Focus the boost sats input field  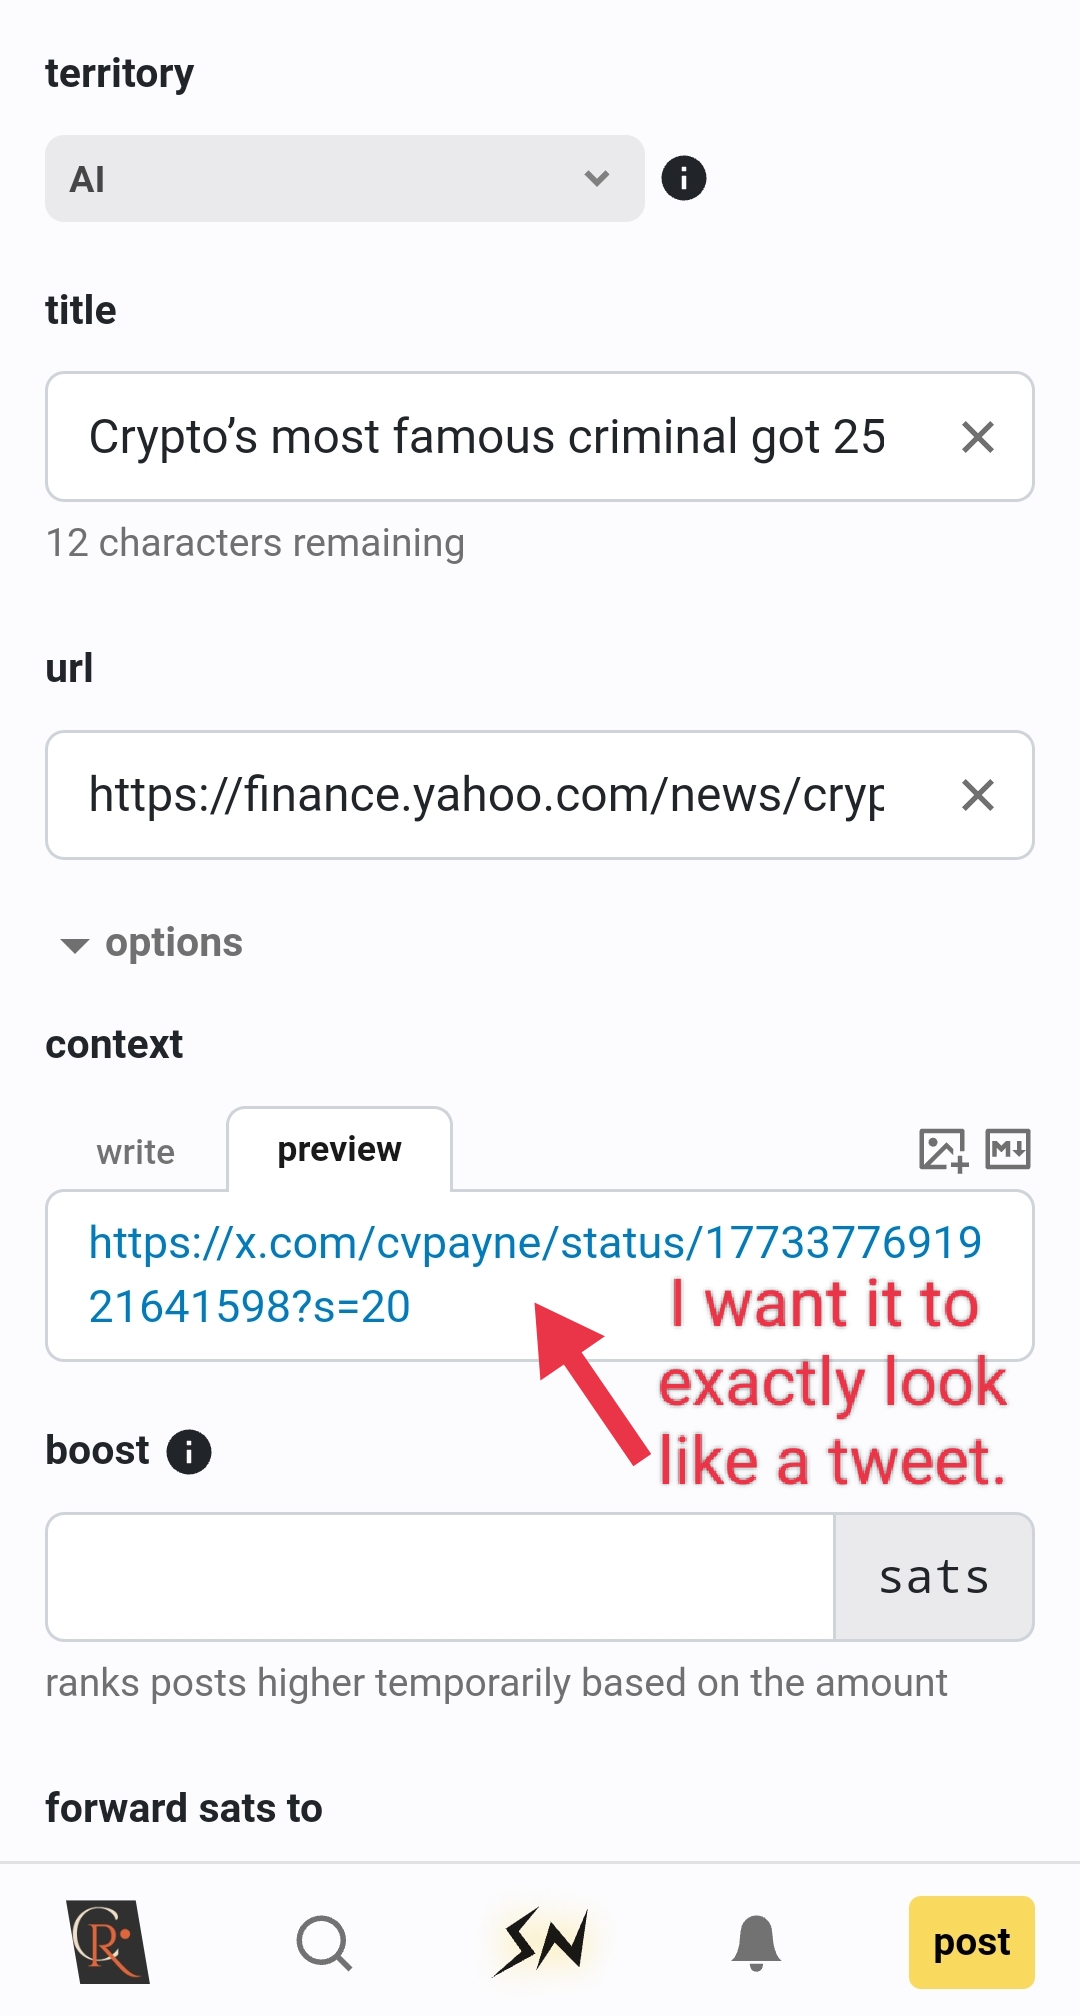pos(440,1577)
